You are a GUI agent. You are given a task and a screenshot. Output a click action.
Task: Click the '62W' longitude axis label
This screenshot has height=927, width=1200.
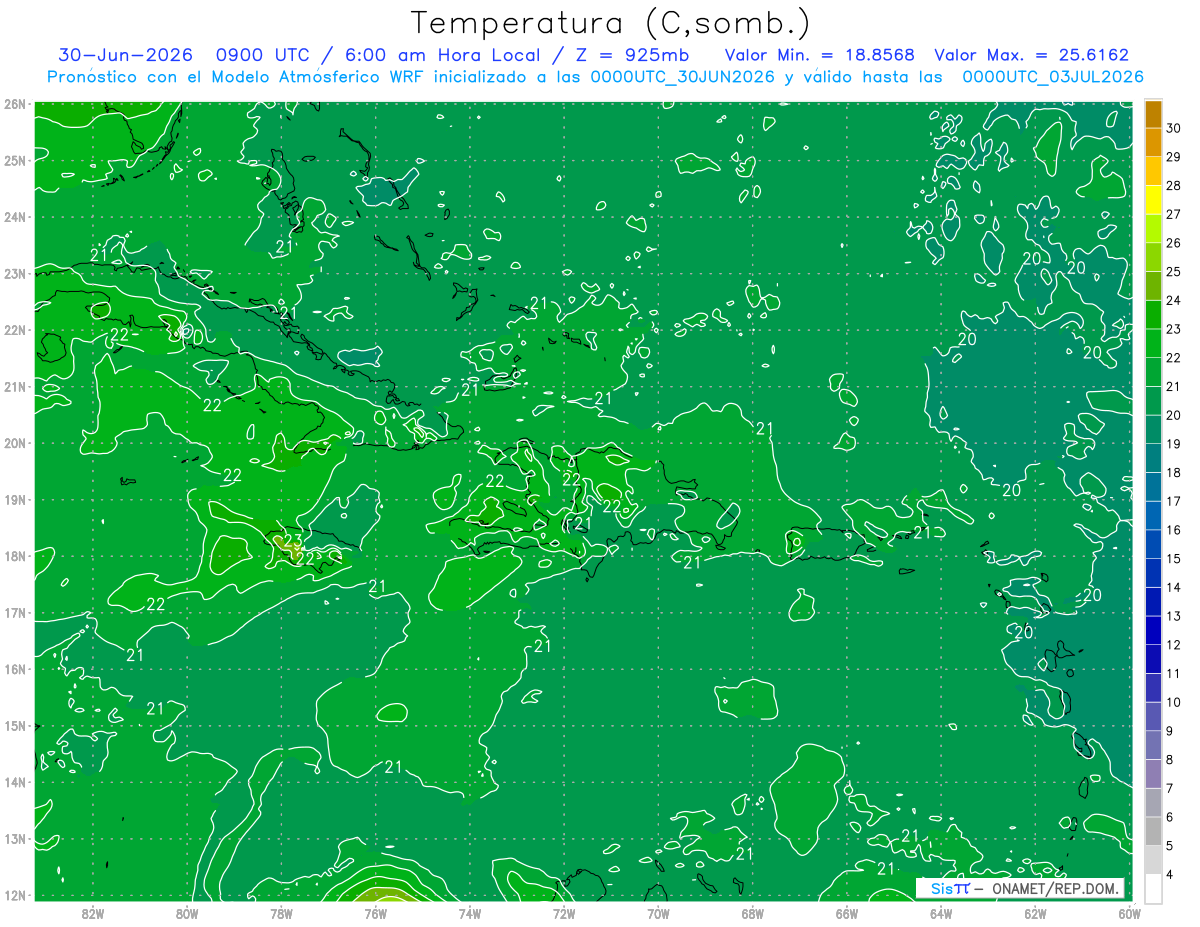point(1035,912)
